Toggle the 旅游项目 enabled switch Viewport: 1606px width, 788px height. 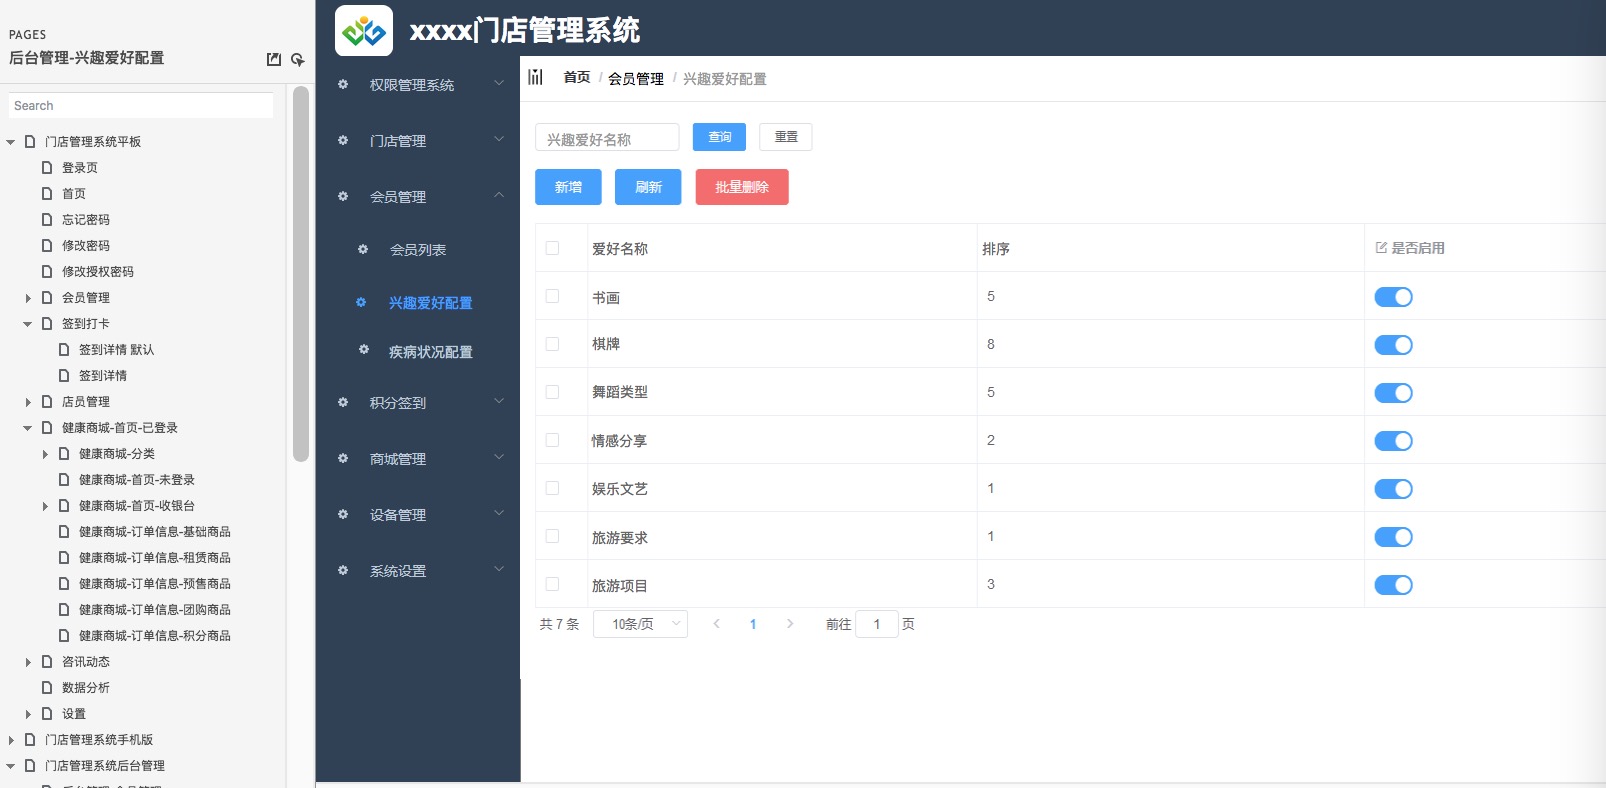tap(1393, 585)
